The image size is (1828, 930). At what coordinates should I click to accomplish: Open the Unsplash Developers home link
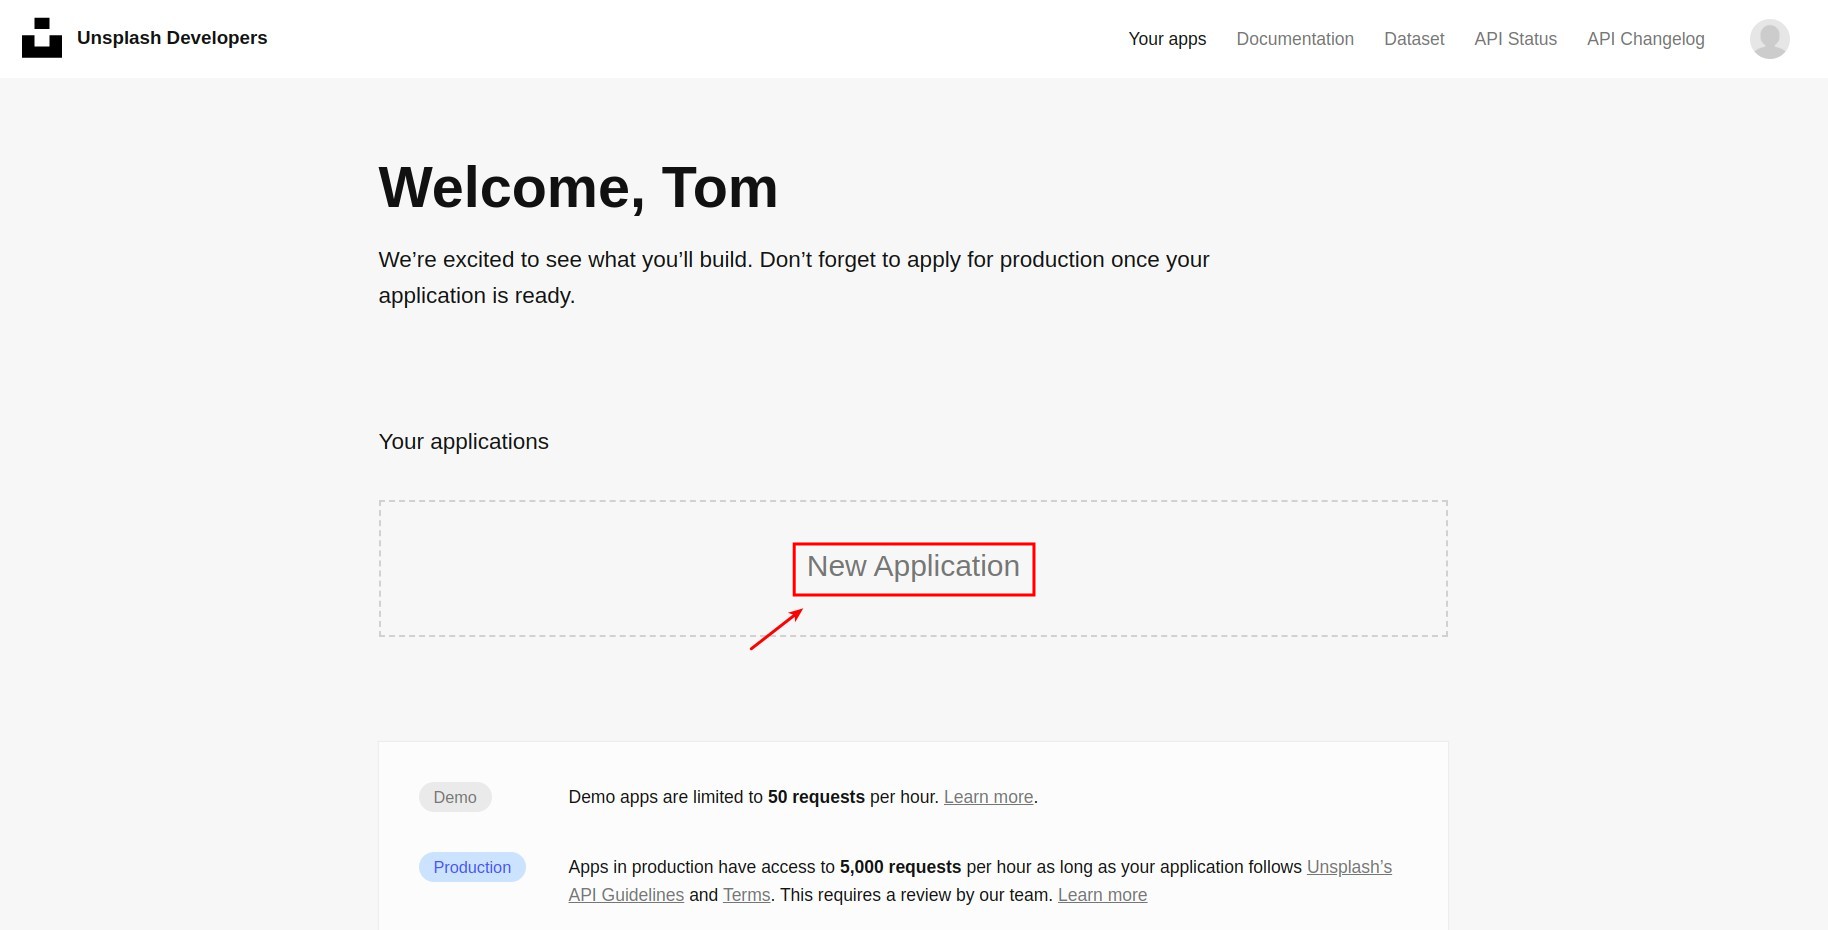[x=172, y=38]
